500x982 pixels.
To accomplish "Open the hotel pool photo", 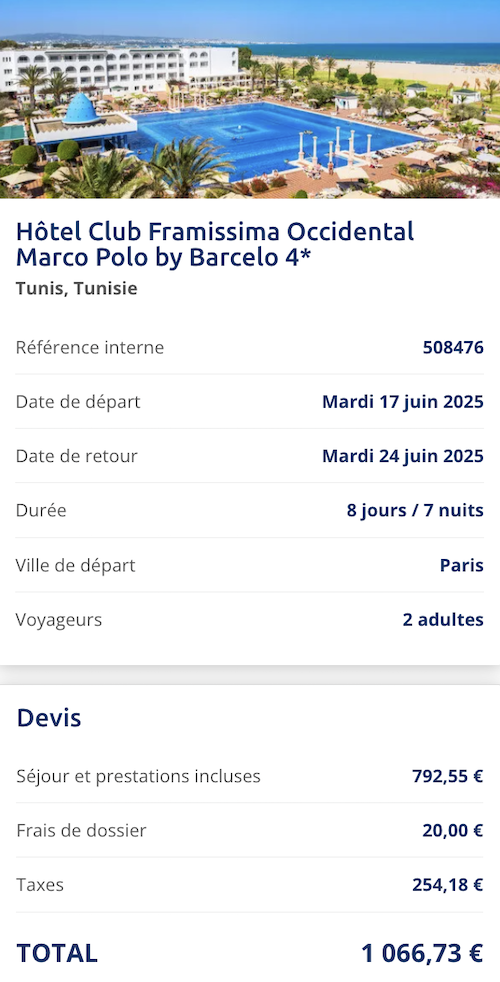I will [250, 99].
